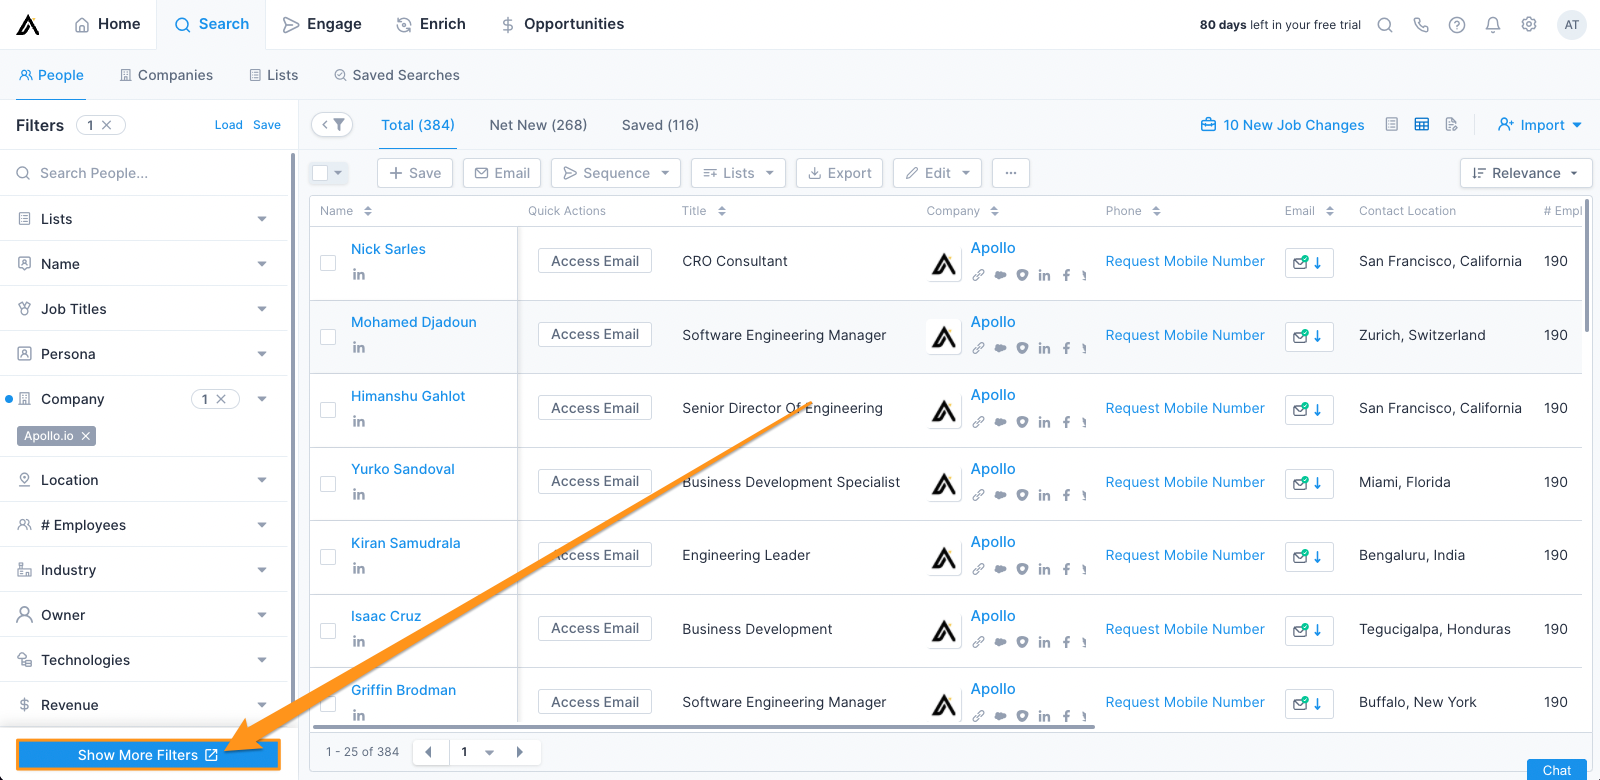Open the Relevance sort dropdown
This screenshot has width=1600, height=780.
[1526, 173]
